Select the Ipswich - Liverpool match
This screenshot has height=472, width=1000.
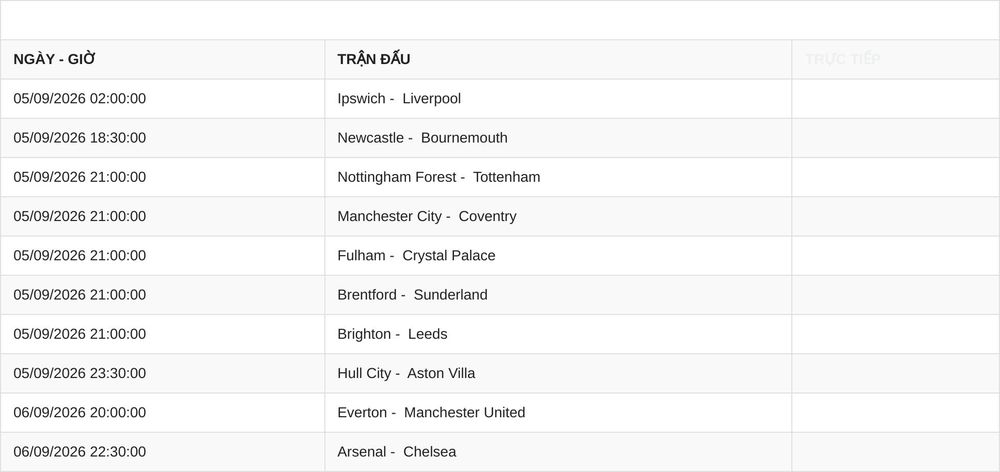point(399,99)
